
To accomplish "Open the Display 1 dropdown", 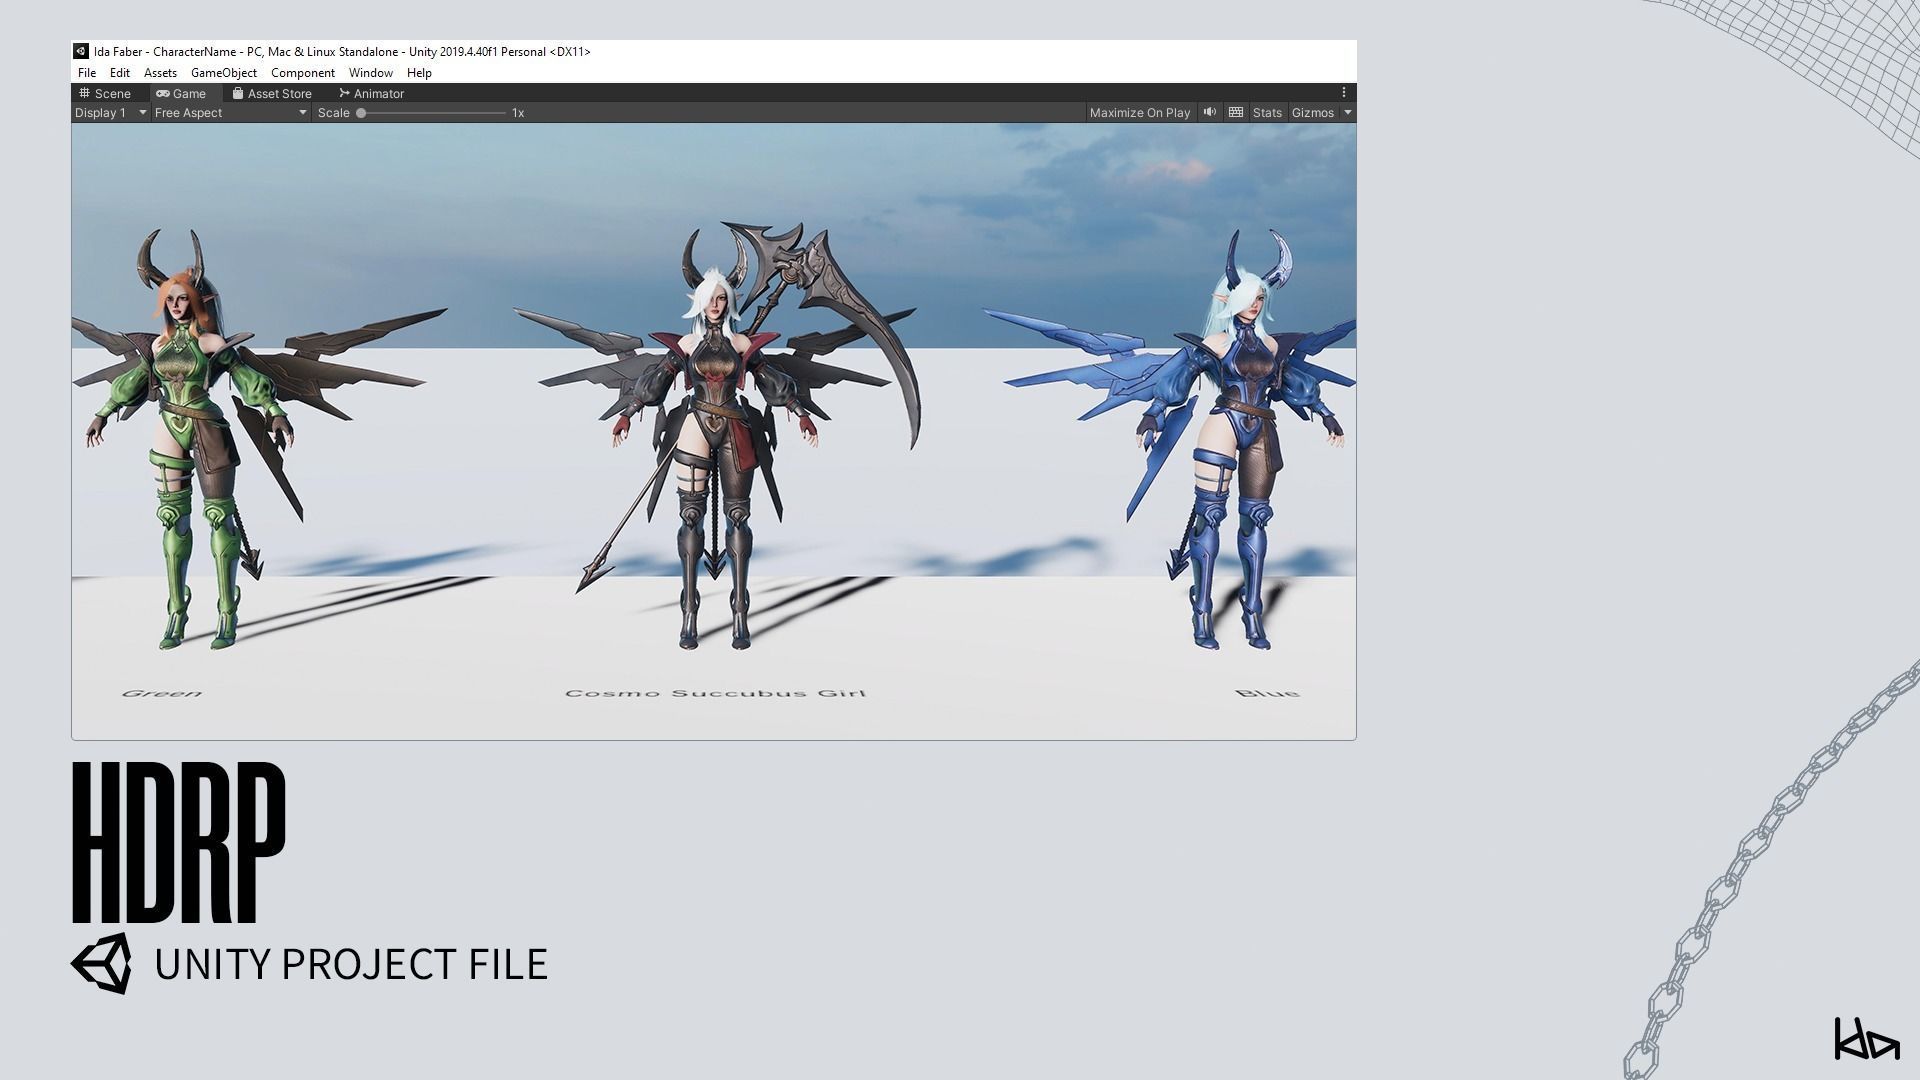I will [x=111, y=113].
